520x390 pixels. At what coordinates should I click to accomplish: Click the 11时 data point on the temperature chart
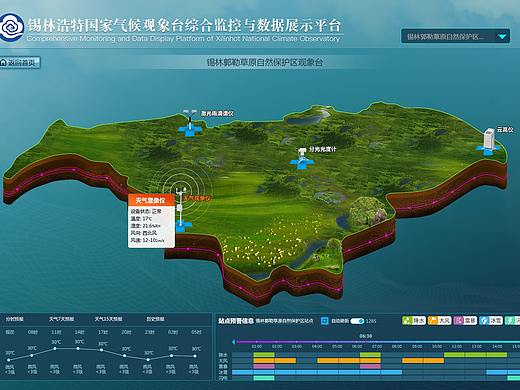coord(55,349)
